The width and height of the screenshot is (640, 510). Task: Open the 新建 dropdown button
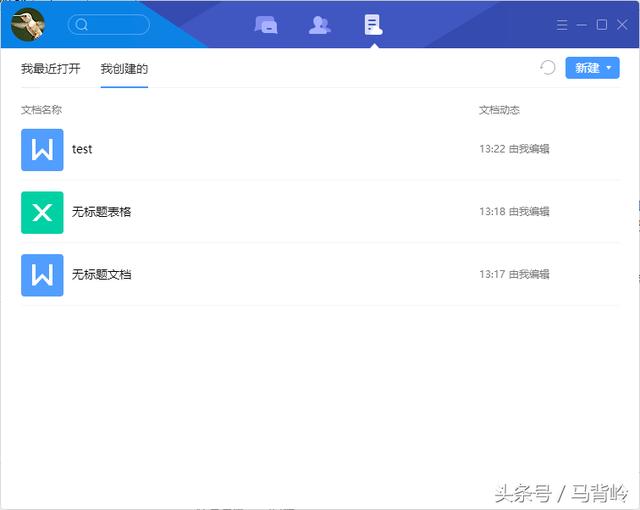point(592,68)
